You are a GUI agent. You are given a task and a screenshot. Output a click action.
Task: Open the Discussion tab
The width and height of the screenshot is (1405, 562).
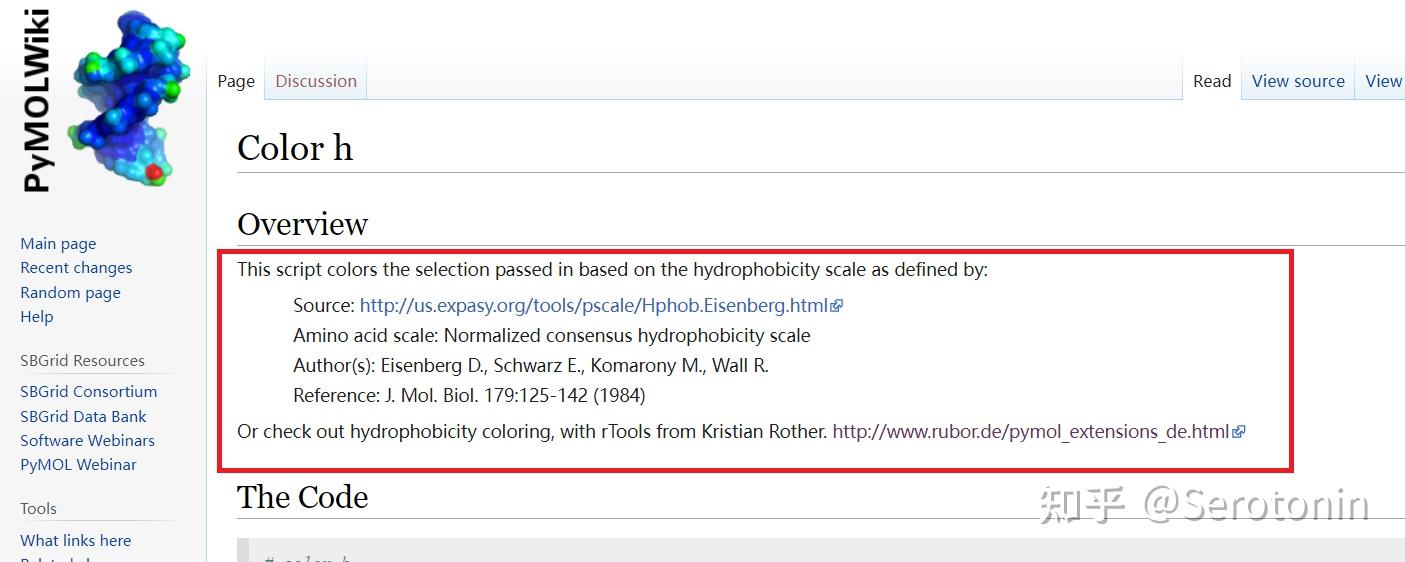coord(316,81)
